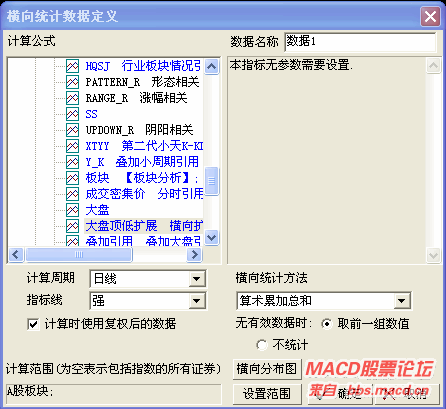
Task: Open the 计算周期 日线 dropdown
Action: tap(196, 279)
